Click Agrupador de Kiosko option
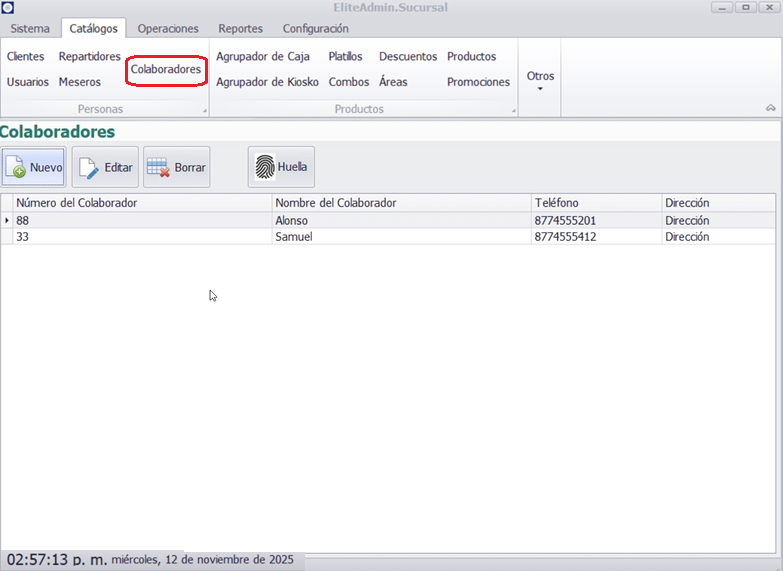783x571 pixels. click(x=265, y=82)
